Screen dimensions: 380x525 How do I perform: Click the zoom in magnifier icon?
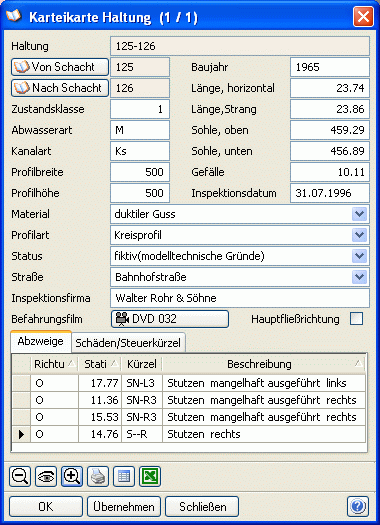click(72, 476)
